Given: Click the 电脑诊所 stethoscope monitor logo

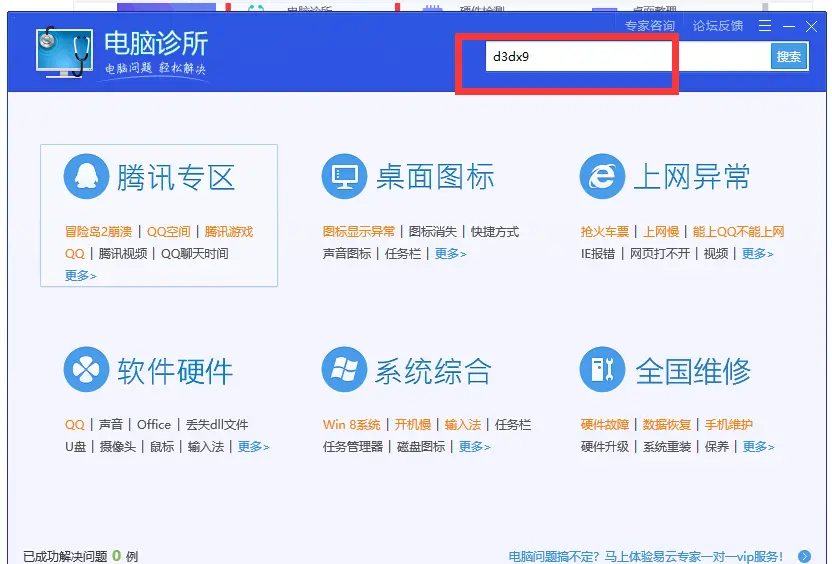Looking at the screenshot, I should coord(65,52).
